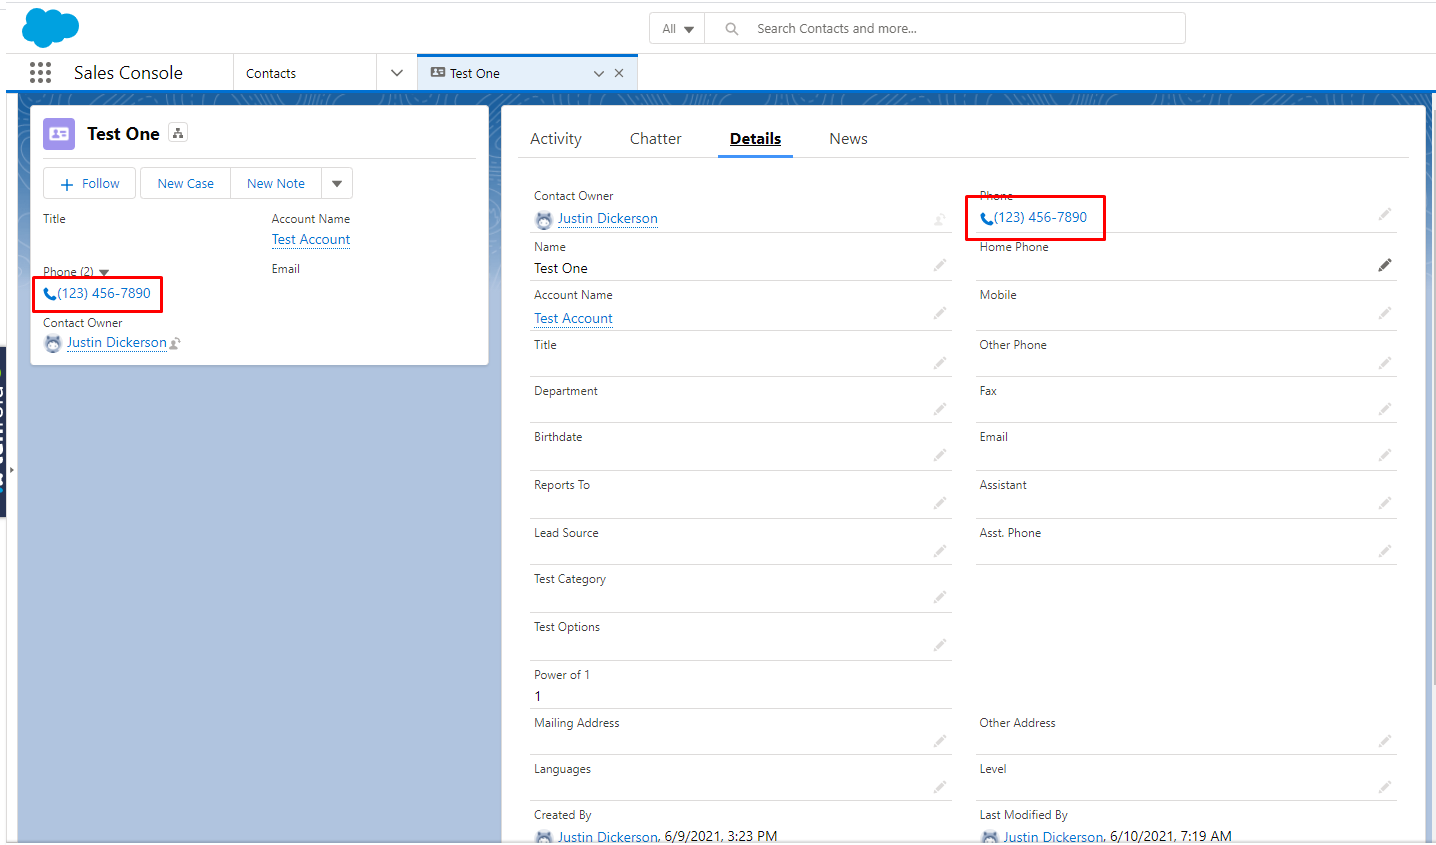Open Justin Dickerson Contact Owner link in Details
1436x845 pixels.
click(x=608, y=219)
